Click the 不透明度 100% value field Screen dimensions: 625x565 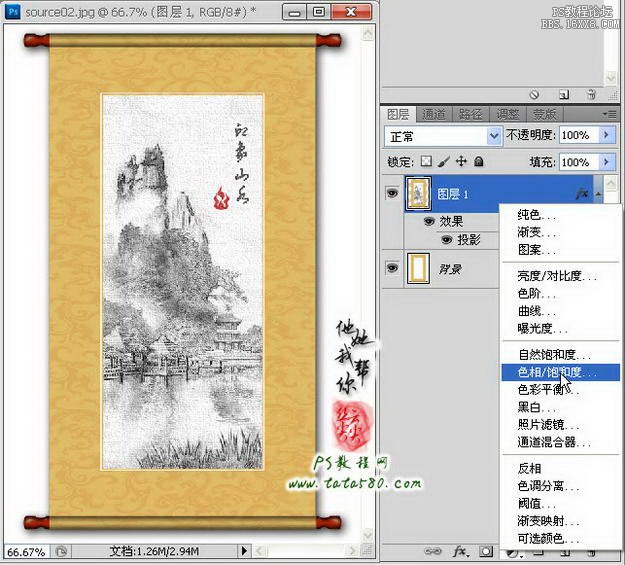[x=579, y=136]
